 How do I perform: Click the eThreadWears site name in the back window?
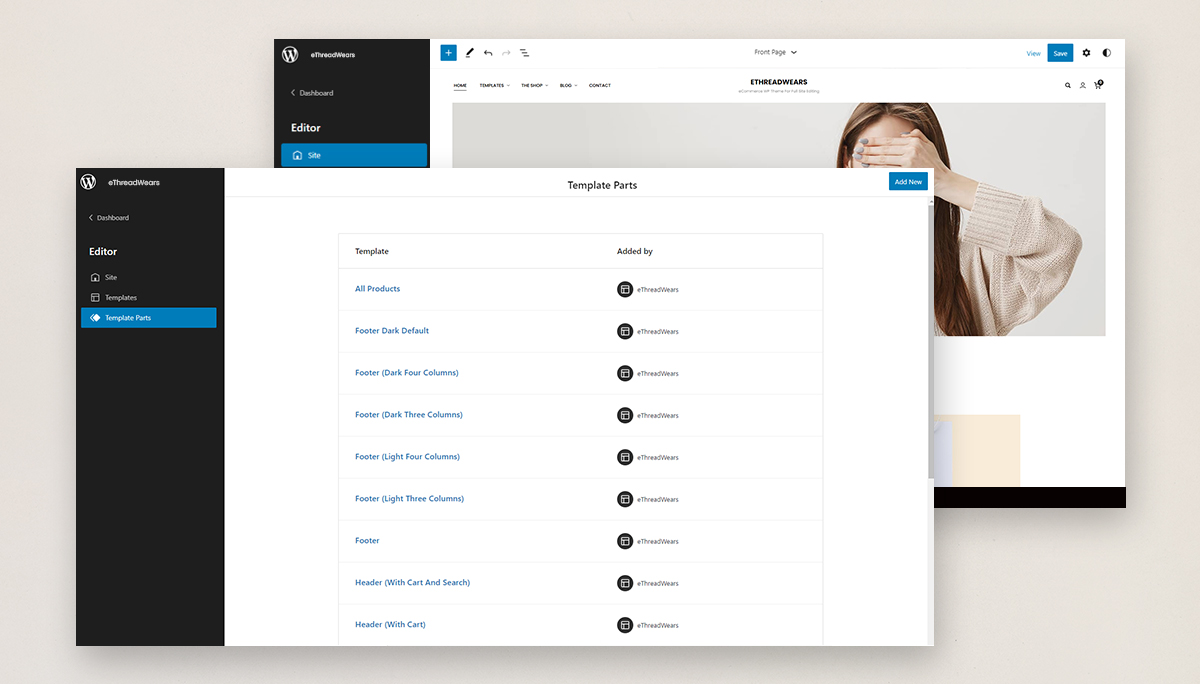point(331,55)
